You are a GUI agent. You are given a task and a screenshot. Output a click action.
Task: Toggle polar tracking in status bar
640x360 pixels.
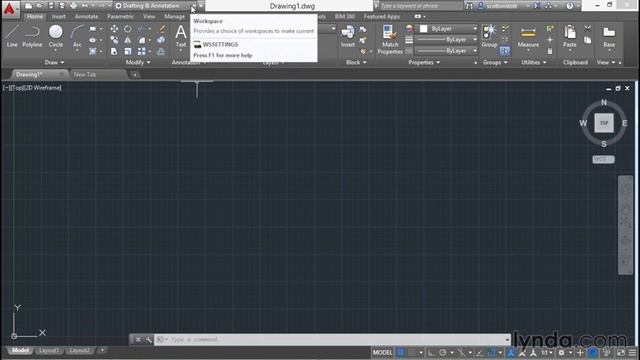(x=443, y=353)
